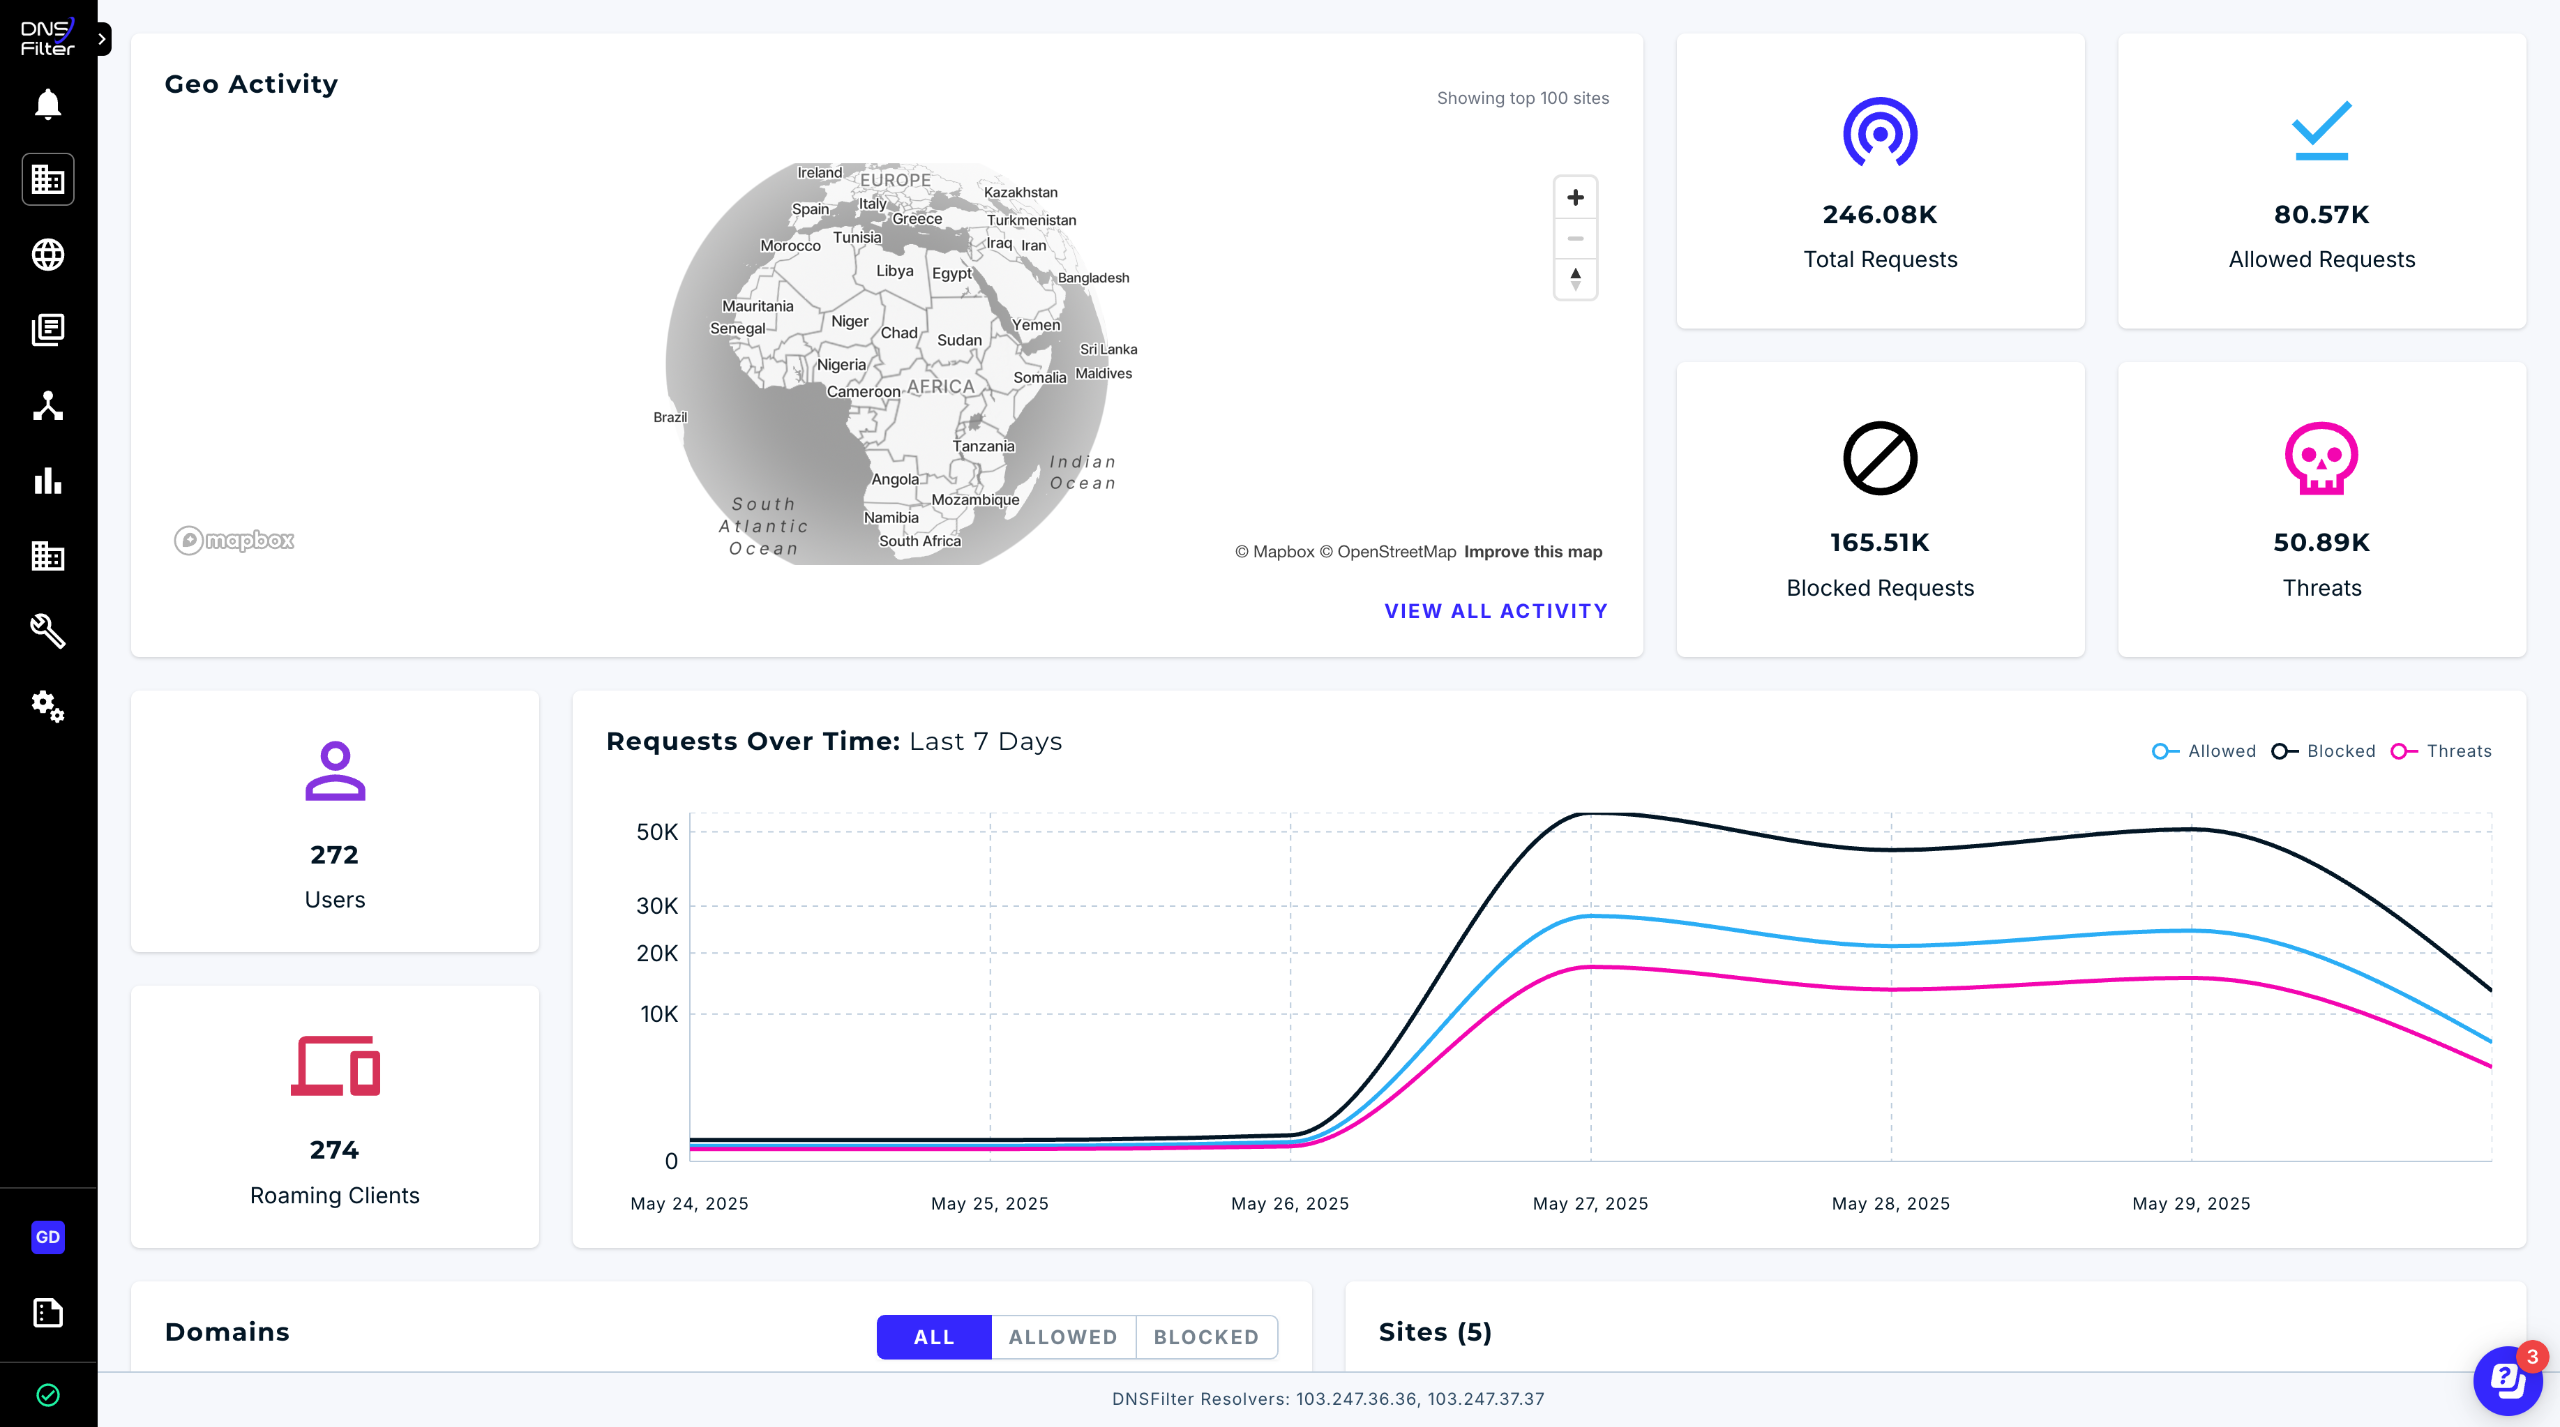Click the Improve this map link
The height and width of the screenshot is (1427, 2560).
coord(1533,552)
